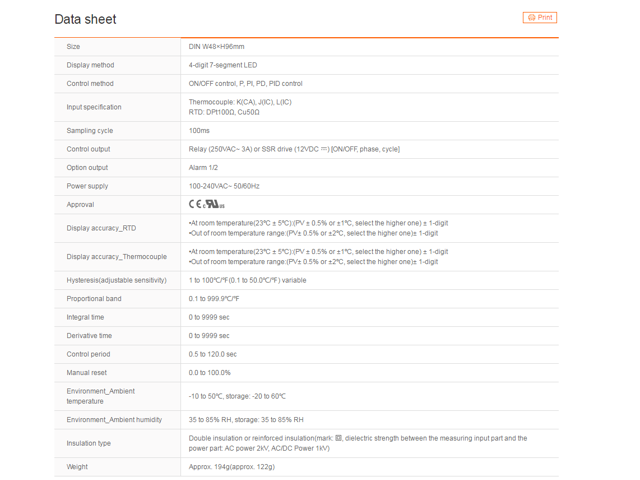Select the Size row label
The width and height of the screenshot is (640, 480).
coord(73,47)
